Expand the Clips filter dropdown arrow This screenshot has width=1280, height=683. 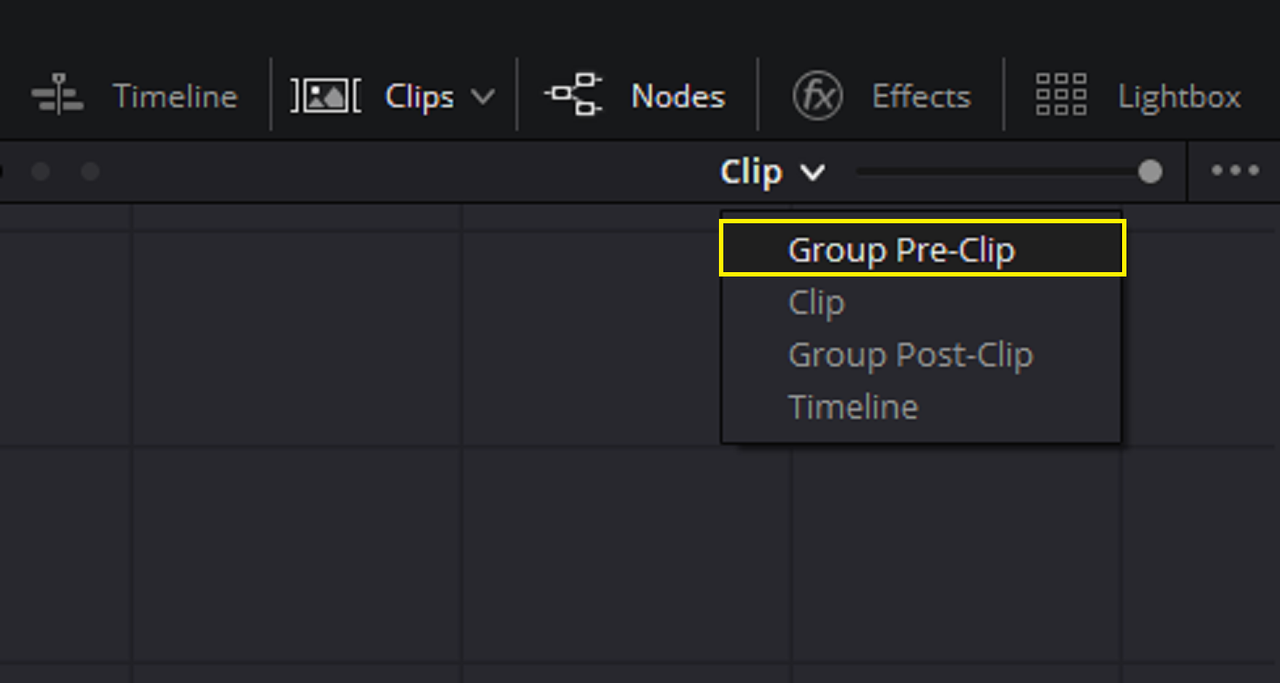tap(483, 97)
